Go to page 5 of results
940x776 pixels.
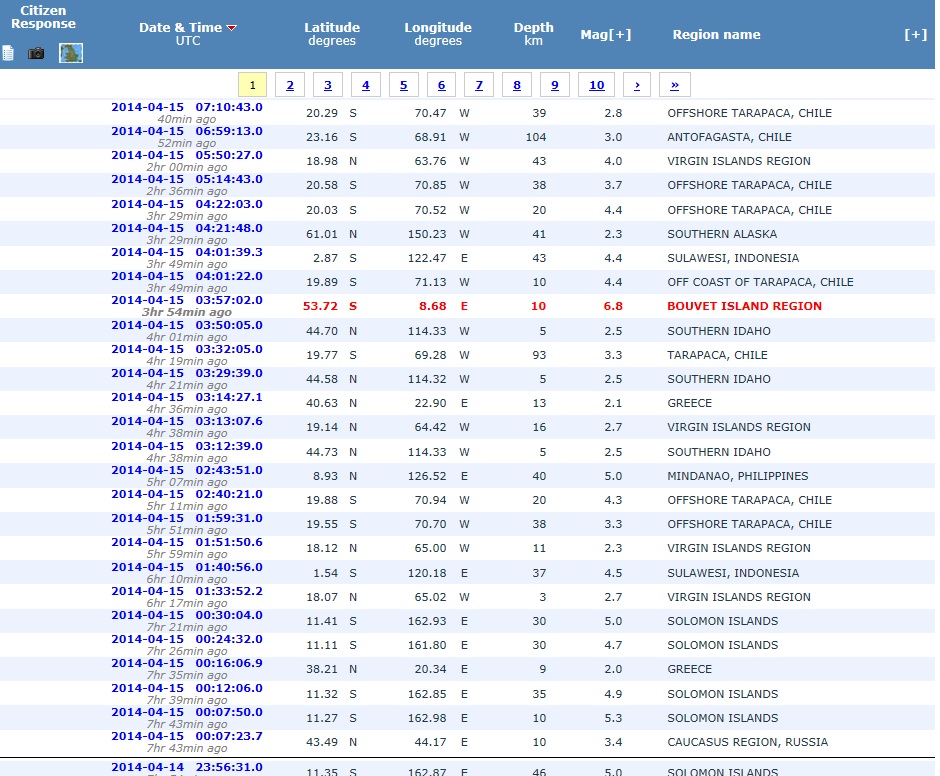403,85
